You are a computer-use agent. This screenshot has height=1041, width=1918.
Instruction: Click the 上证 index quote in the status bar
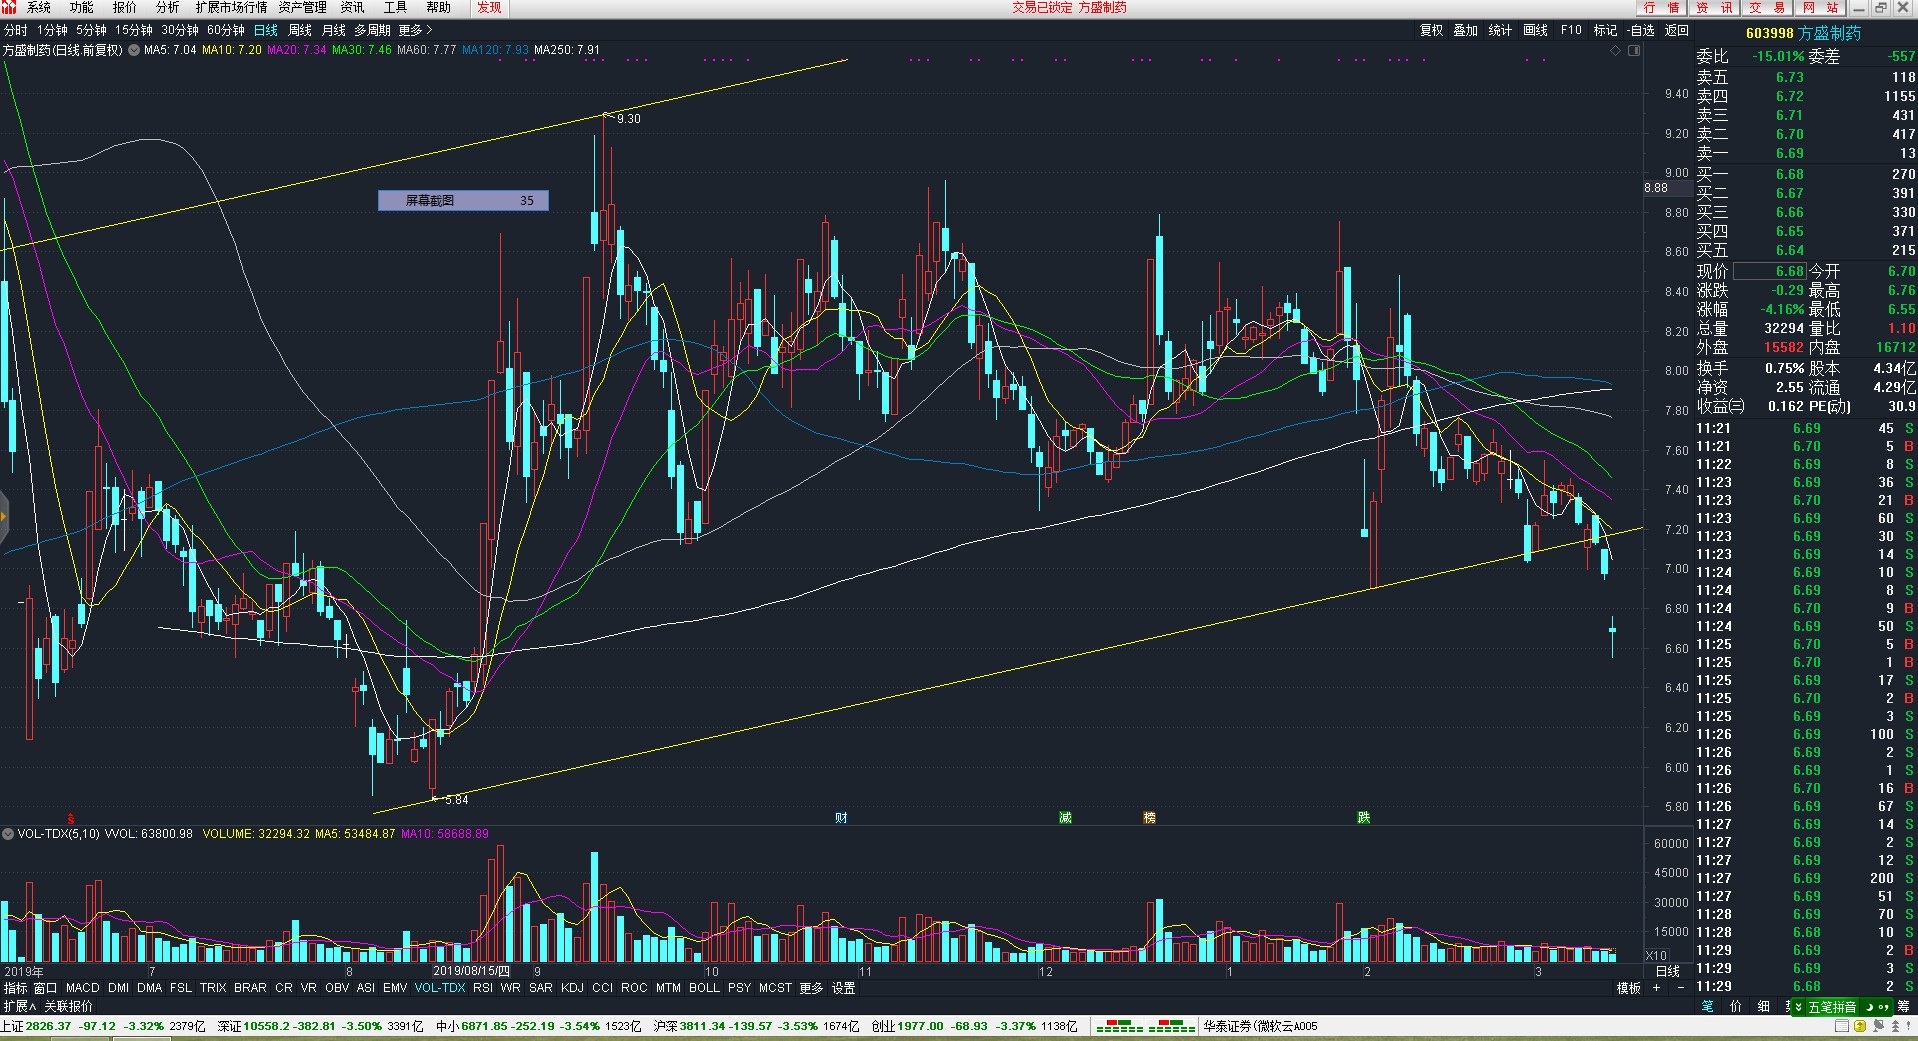point(103,1026)
